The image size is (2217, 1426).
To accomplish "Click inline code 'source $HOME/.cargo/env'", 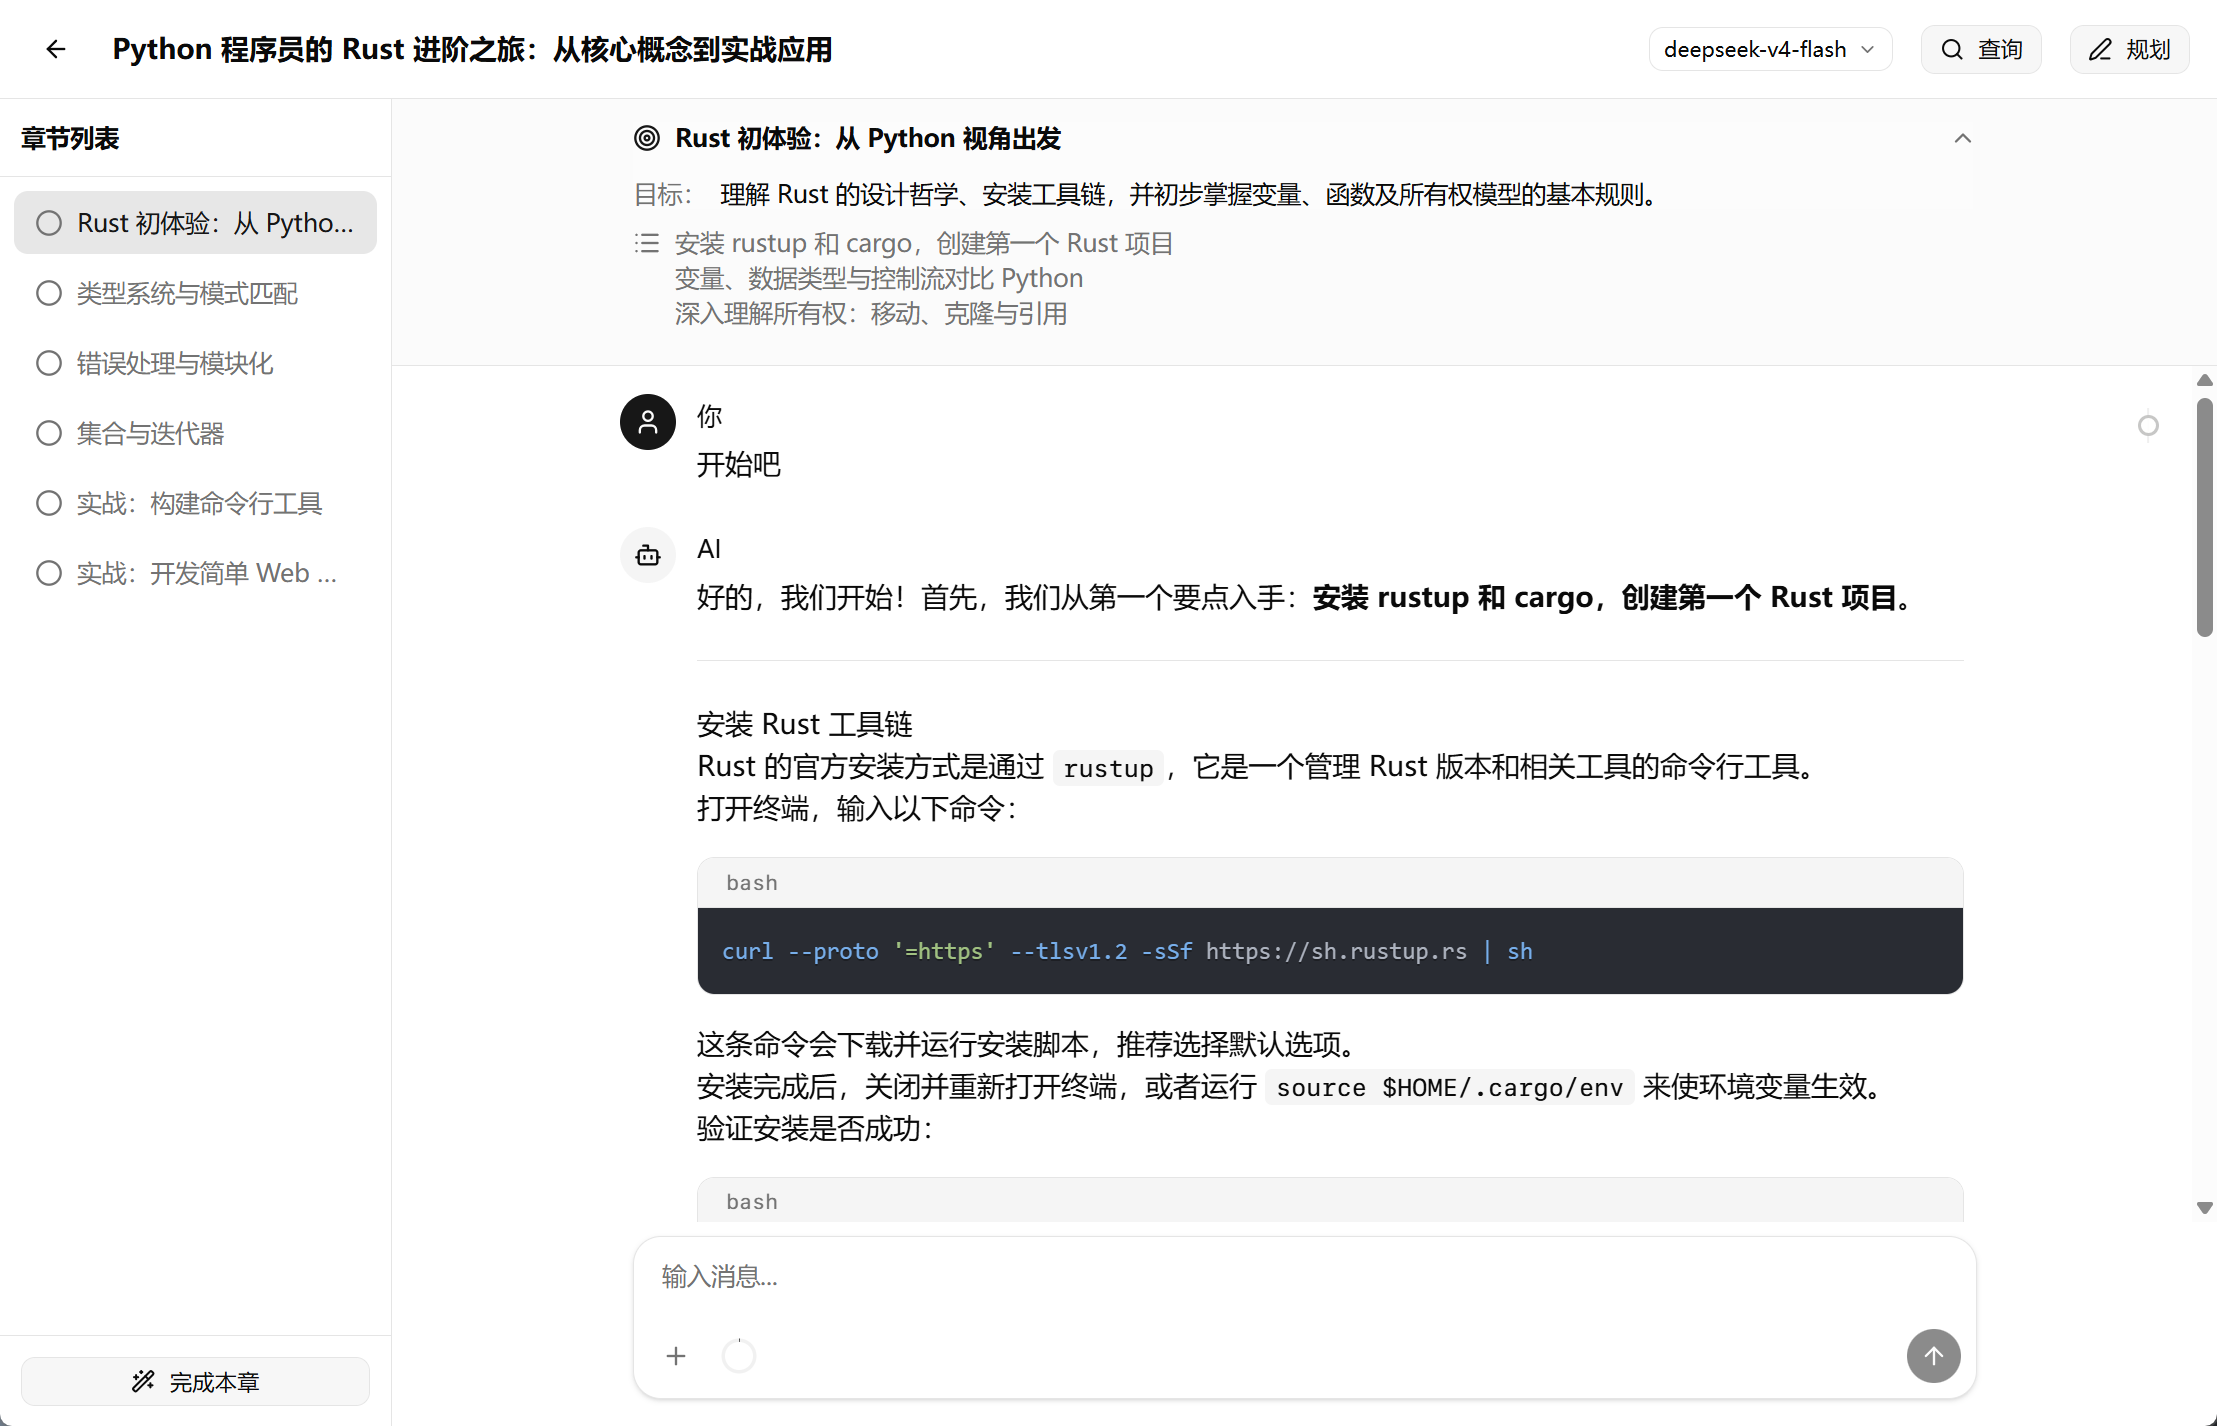I will click(x=1450, y=1087).
